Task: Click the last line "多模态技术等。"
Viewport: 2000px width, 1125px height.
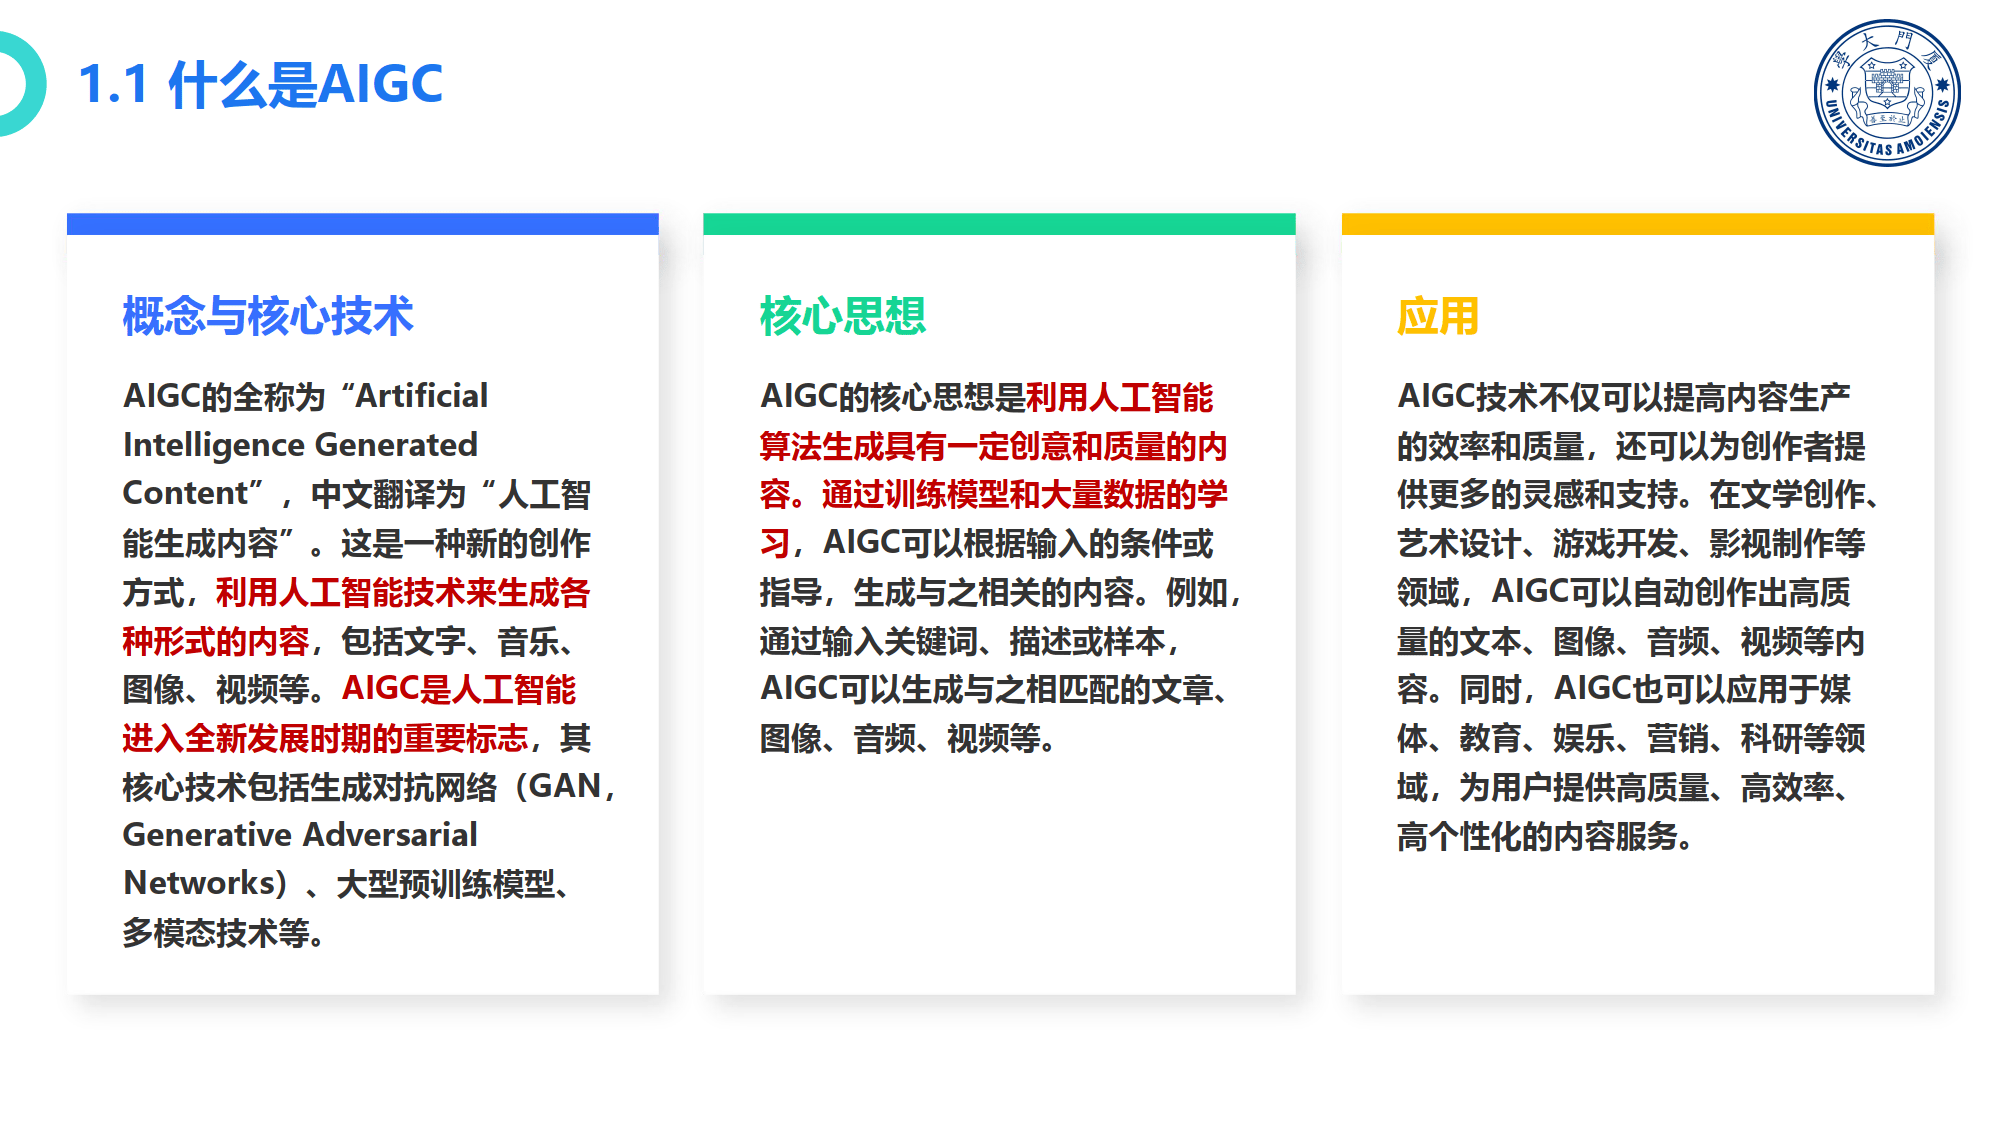Action: click(223, 933)
